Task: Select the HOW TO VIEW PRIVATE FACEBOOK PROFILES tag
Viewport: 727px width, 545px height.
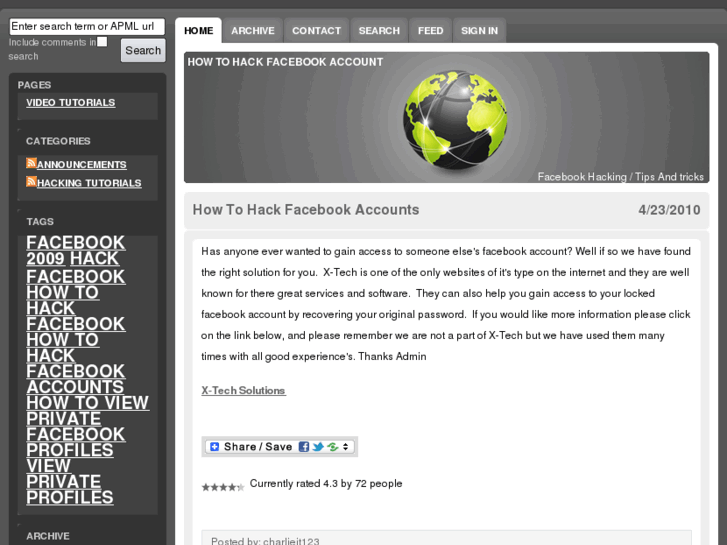Action: 88,426
